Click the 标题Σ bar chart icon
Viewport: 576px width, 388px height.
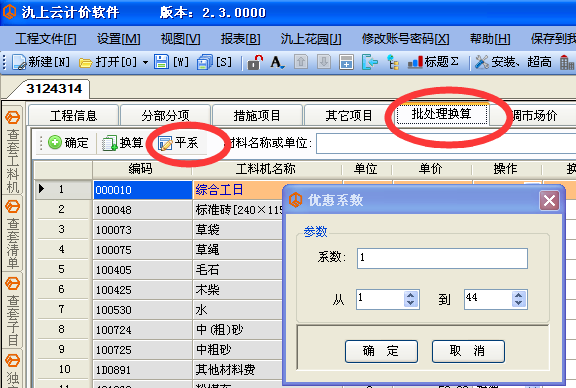[433, 62]
